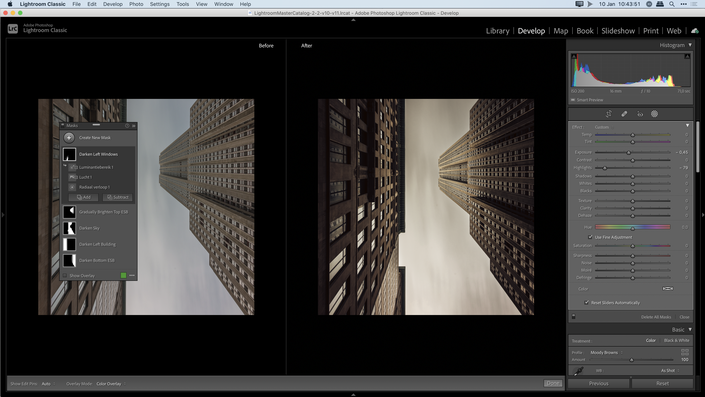Collapse the Histogram panel triangle
Image resolution: width=705 pixels, height=397 pixels.
coord(690,45)
